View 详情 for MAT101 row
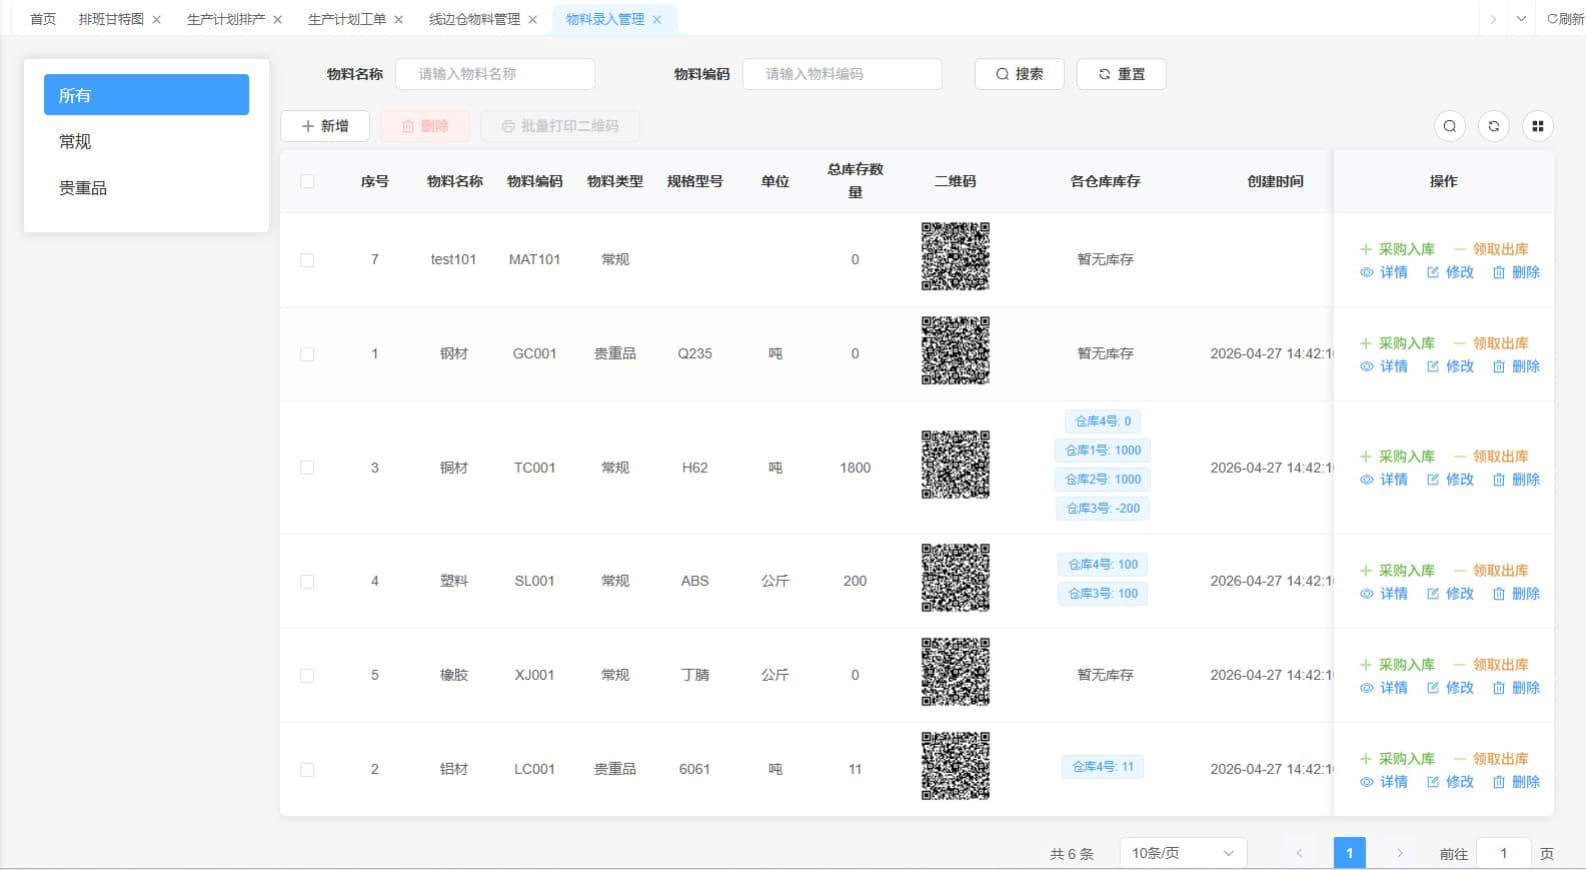This screenshot has height=870, width=1586. pos(1384,272)
